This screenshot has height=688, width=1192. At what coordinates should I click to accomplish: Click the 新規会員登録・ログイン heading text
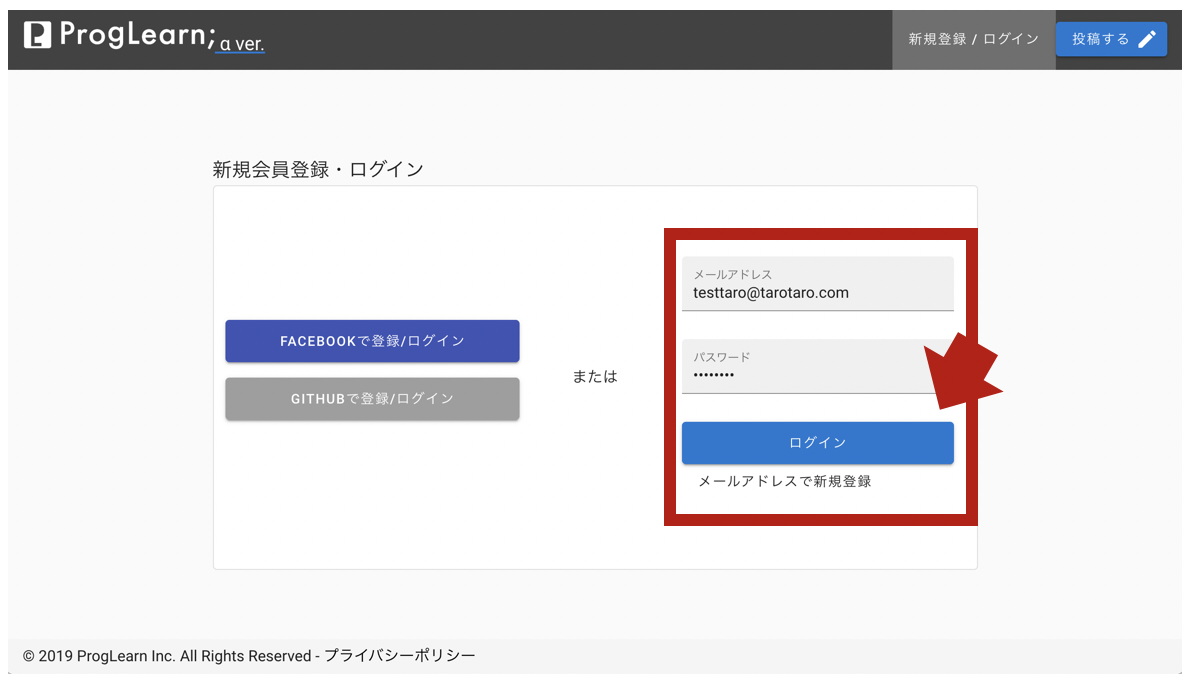pyautogui.click(x=318, y=169)
